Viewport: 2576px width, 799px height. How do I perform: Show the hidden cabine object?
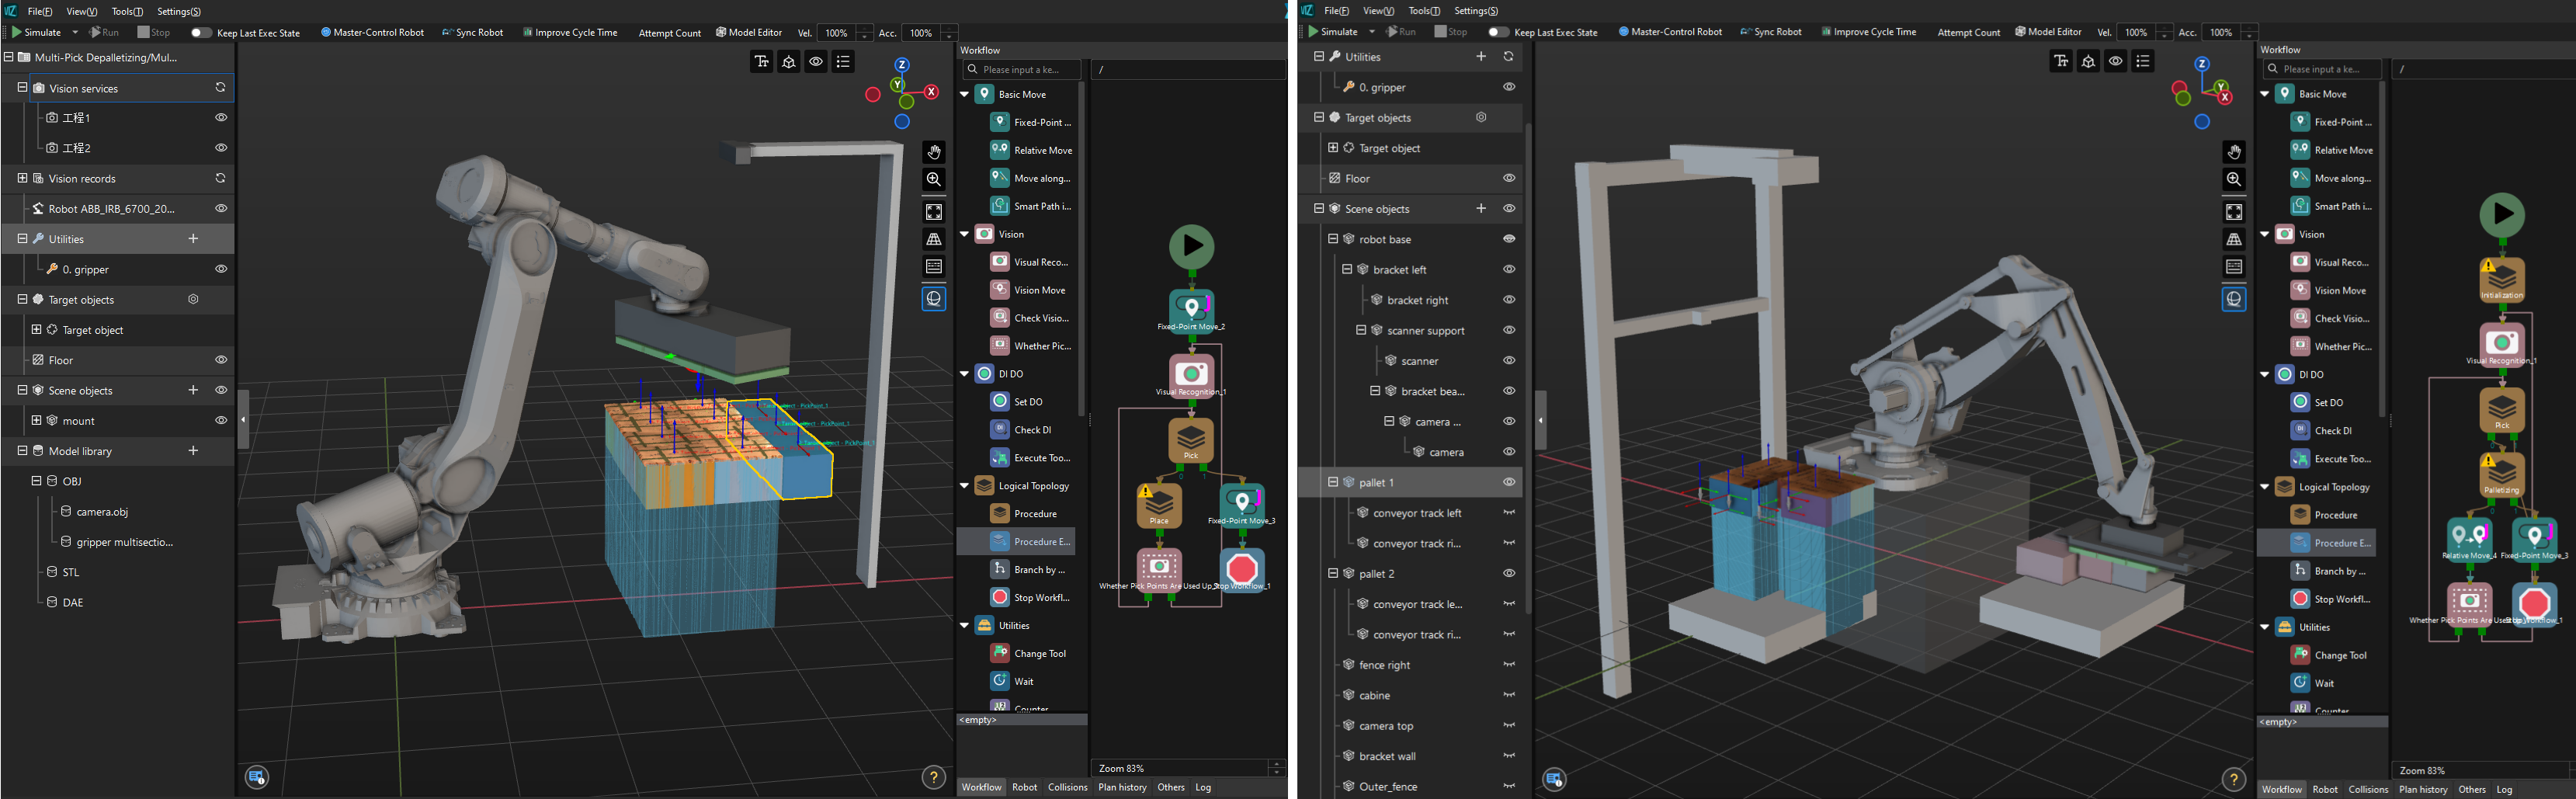[1509, 695]
